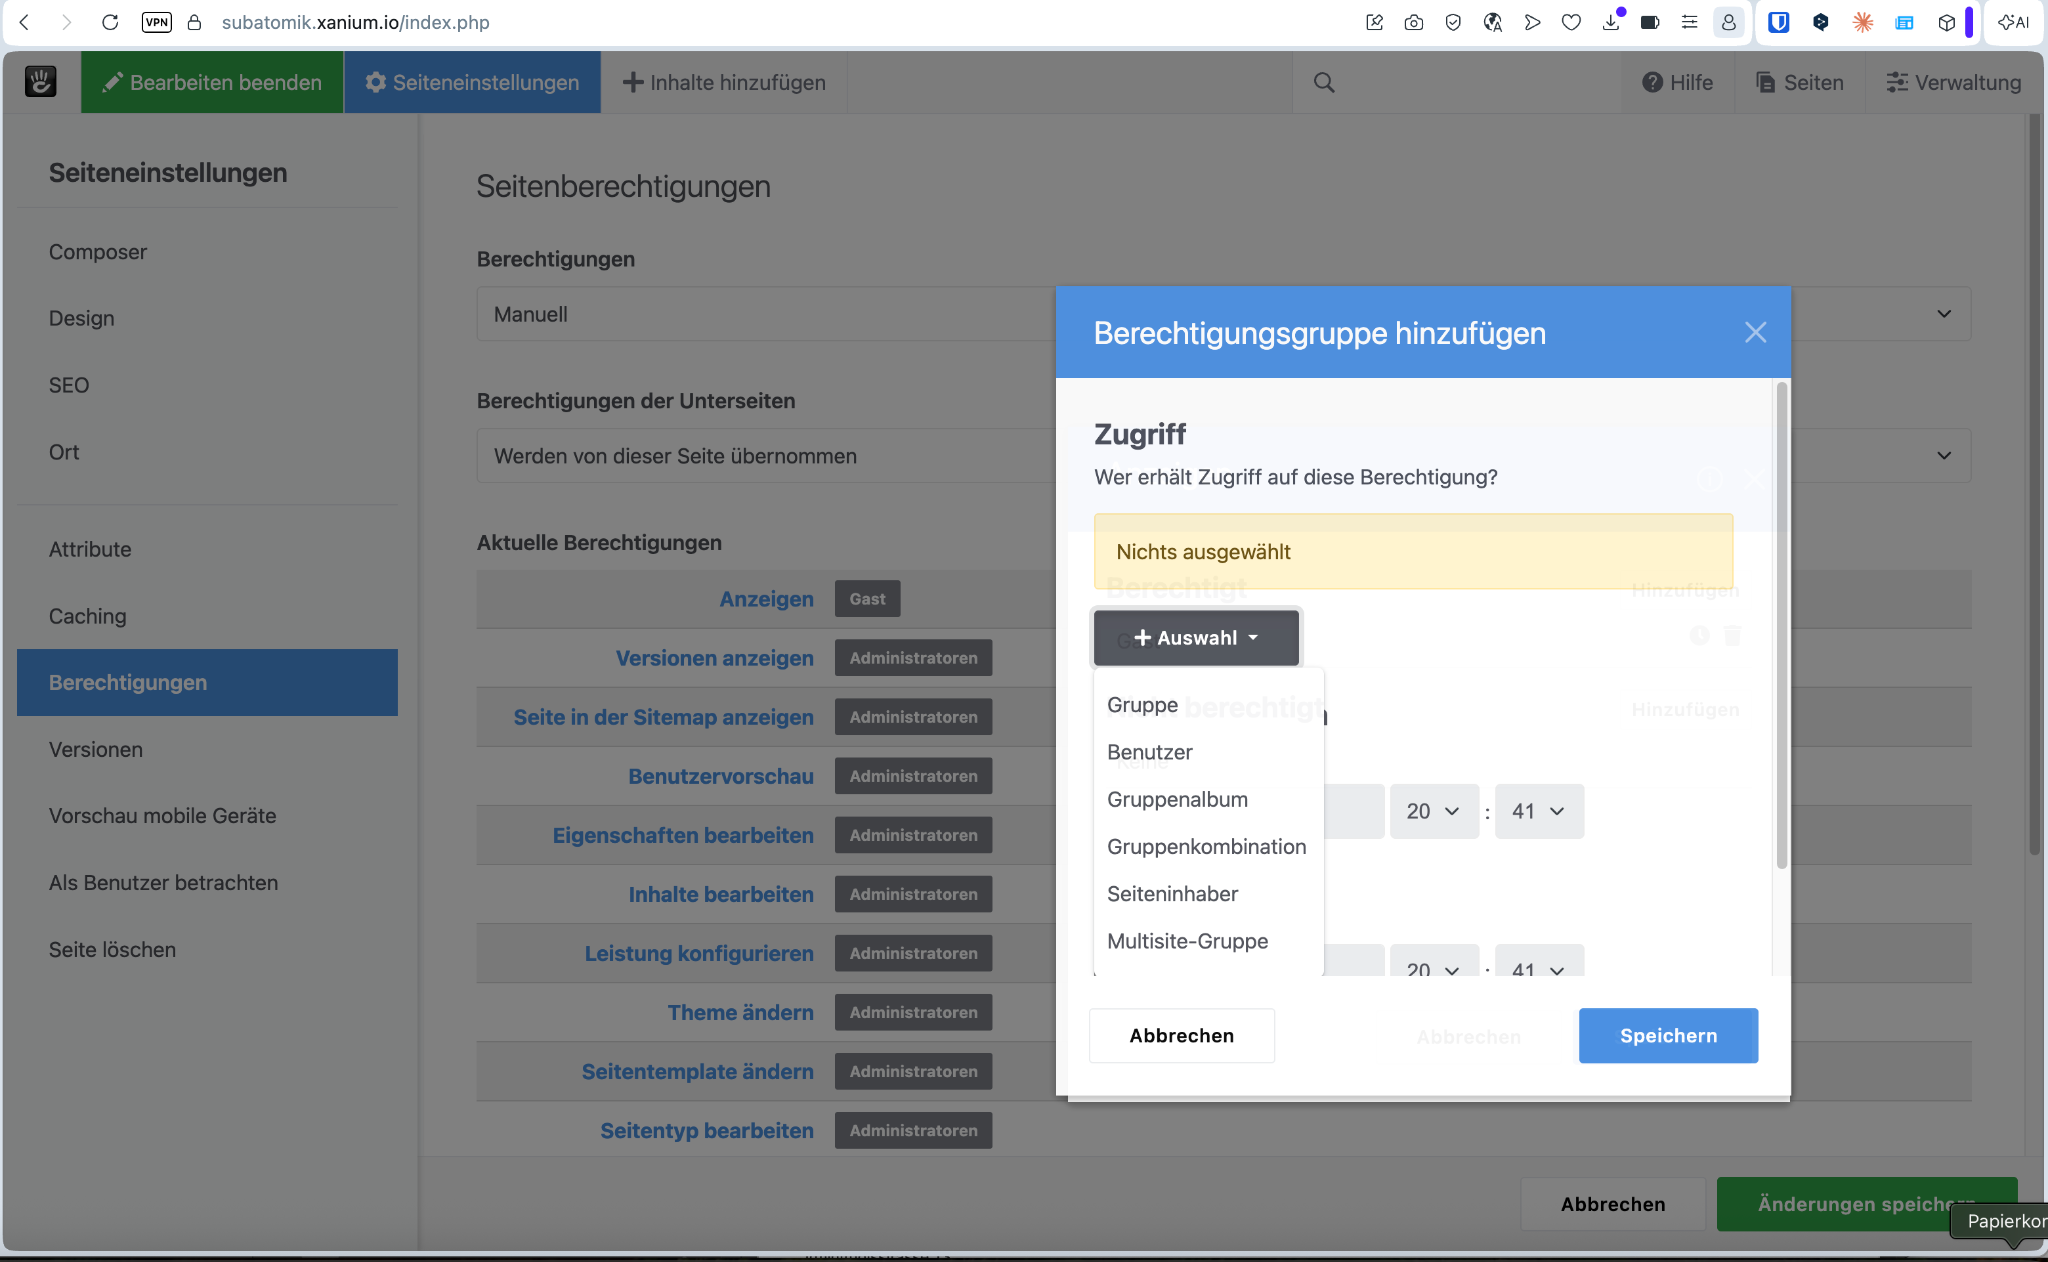The width and height of the screenshot is (2048, 1262).
Task: Open the easy setup sliders icon
Action: pyautogui.click(x=1689, y=22)
